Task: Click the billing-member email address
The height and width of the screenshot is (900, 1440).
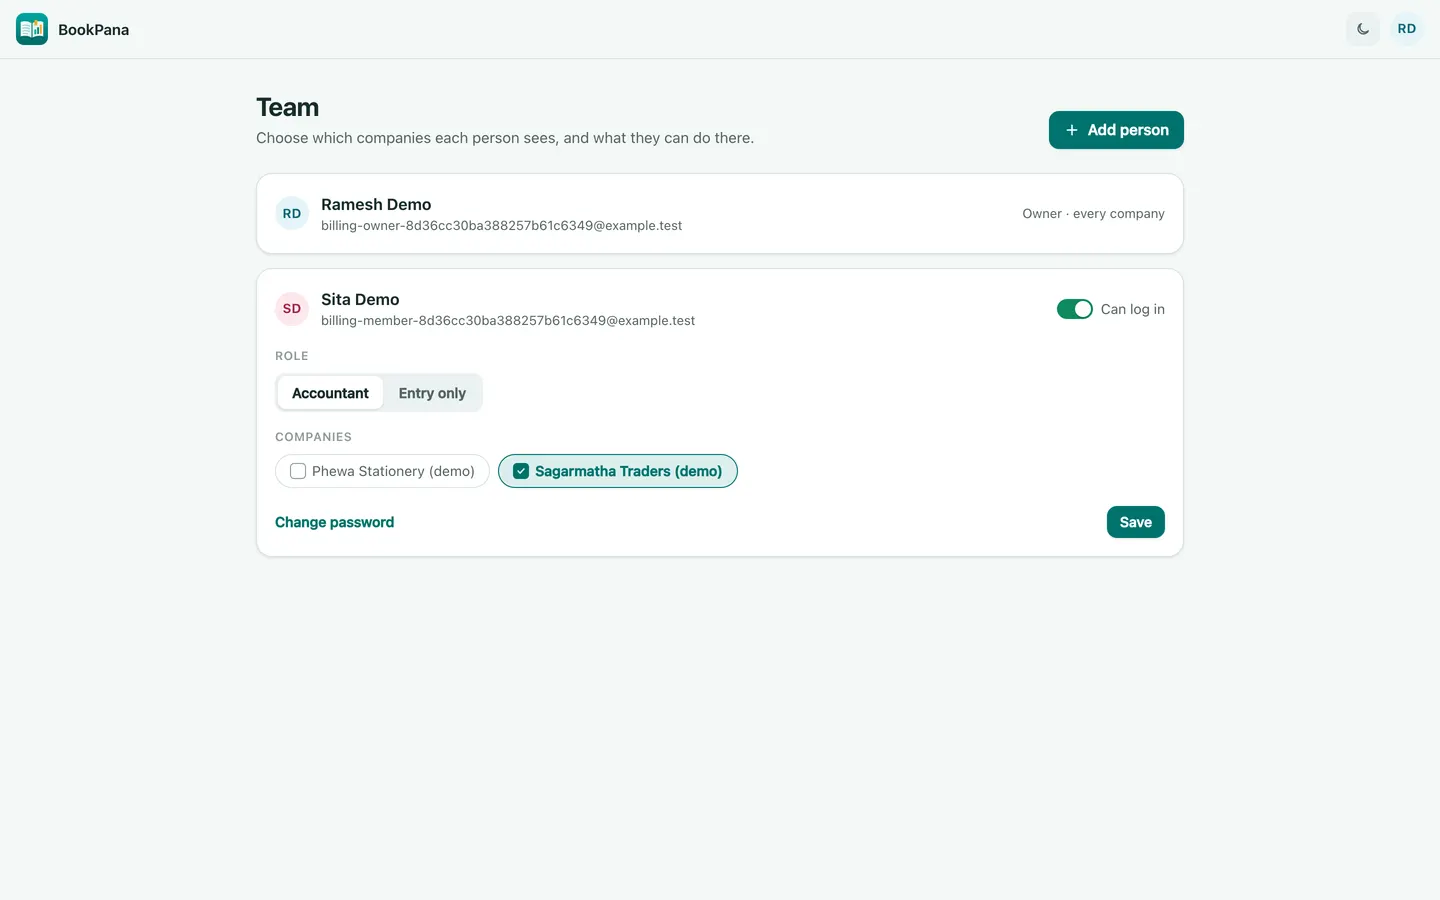Action: (x=508, y=321)
